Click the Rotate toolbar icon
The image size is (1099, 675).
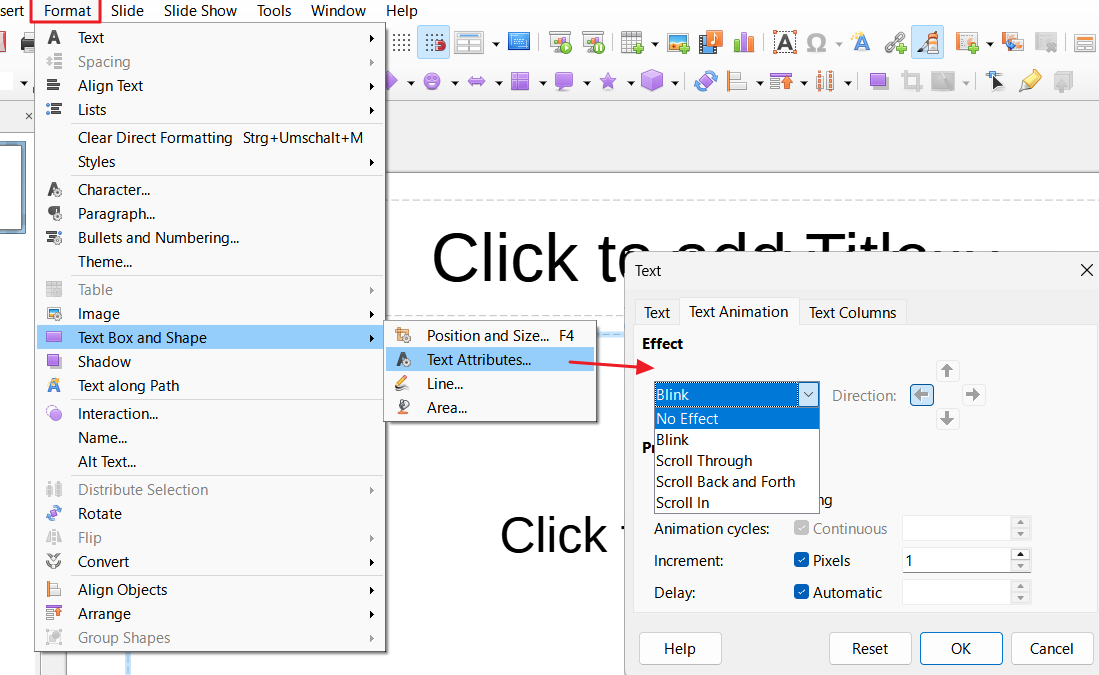point(706,81)
